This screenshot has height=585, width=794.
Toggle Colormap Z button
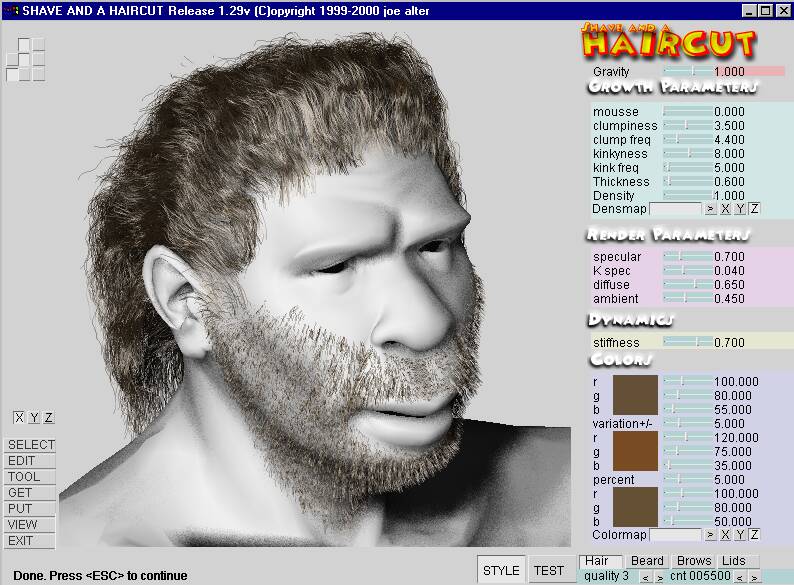(755, 535)
